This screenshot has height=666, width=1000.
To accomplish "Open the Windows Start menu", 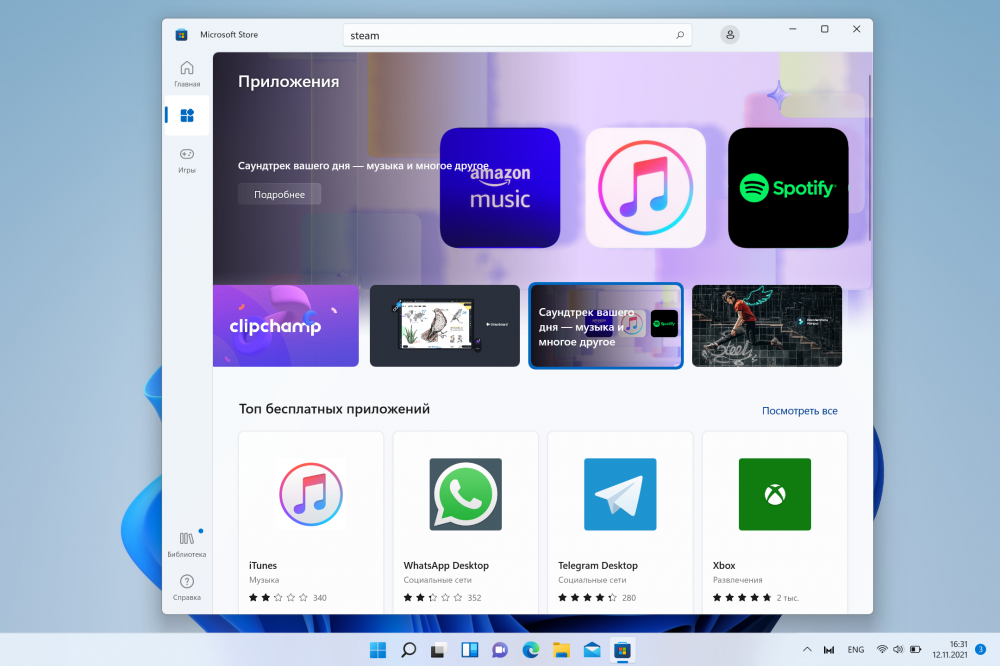I will (378, 650).
